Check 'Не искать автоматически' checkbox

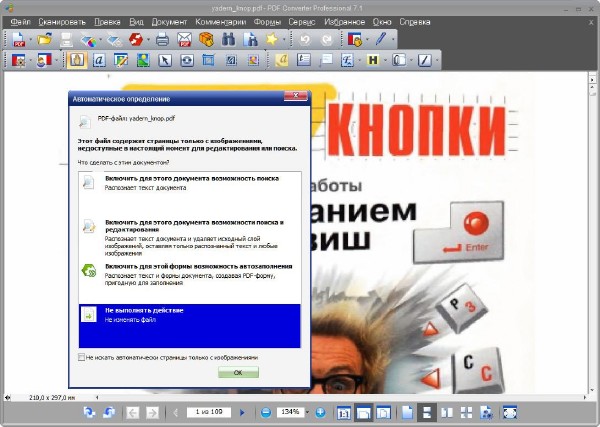82,357
